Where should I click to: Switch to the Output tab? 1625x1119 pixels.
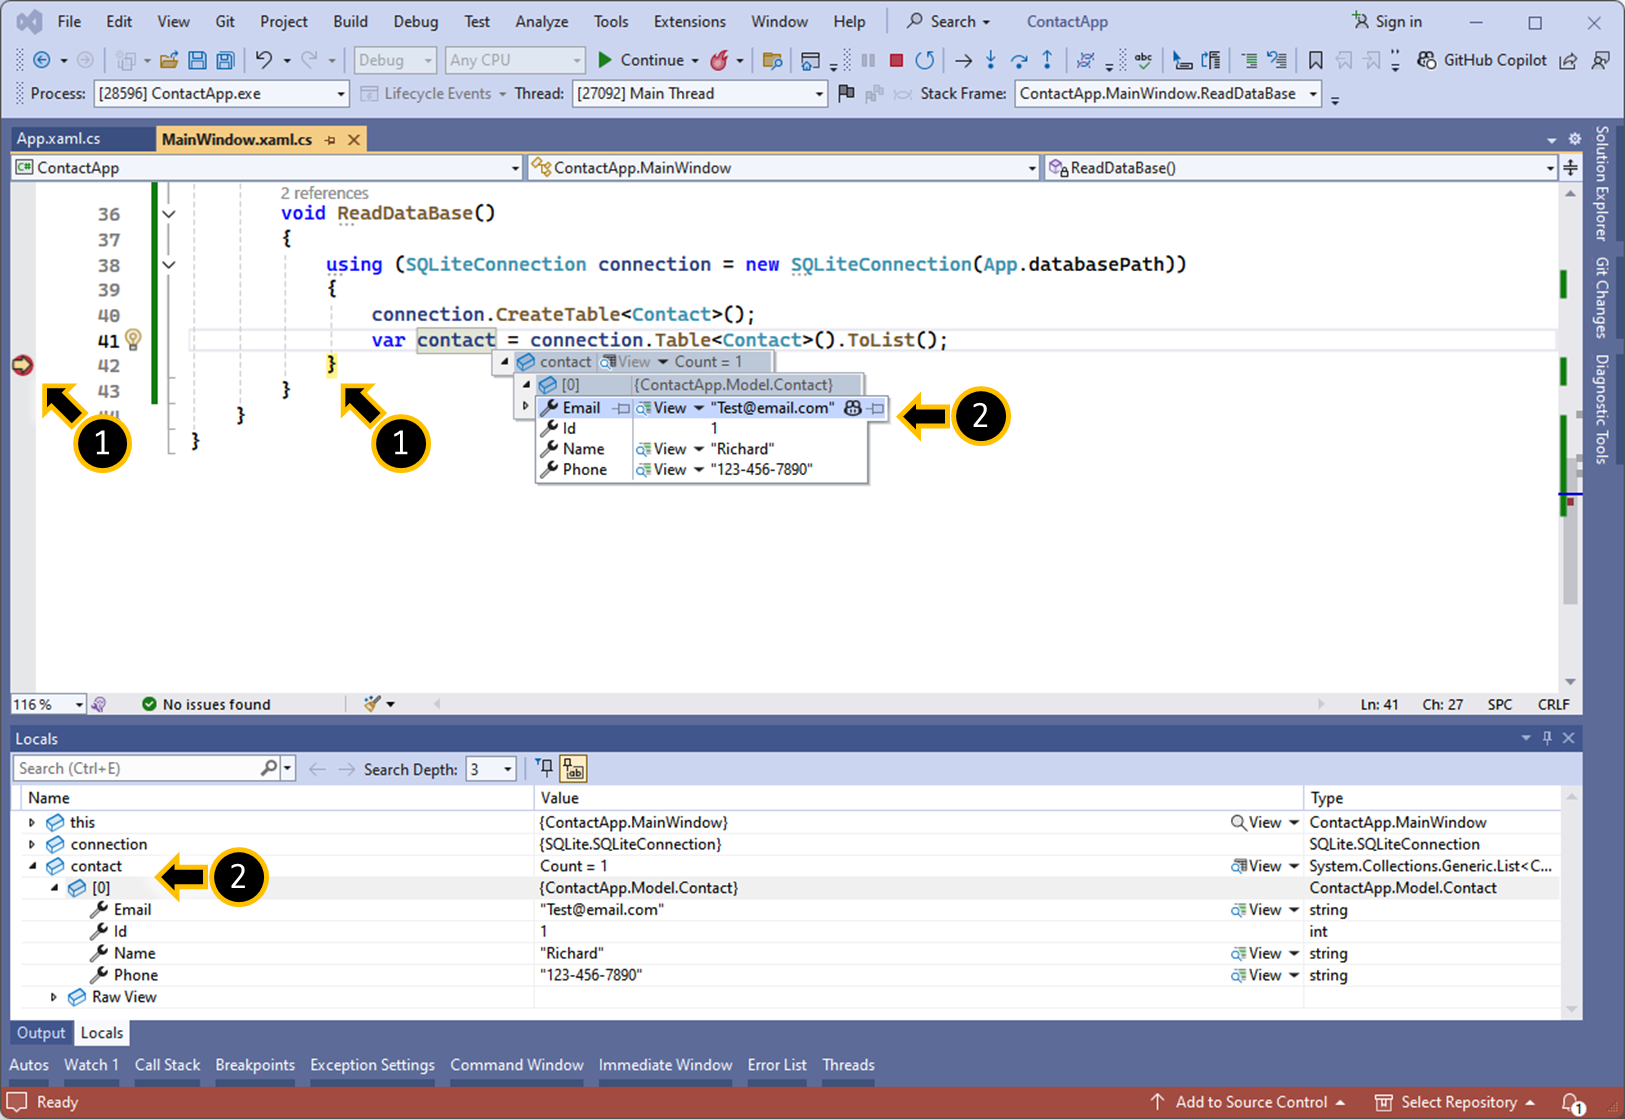click(x=41, y=1032)
